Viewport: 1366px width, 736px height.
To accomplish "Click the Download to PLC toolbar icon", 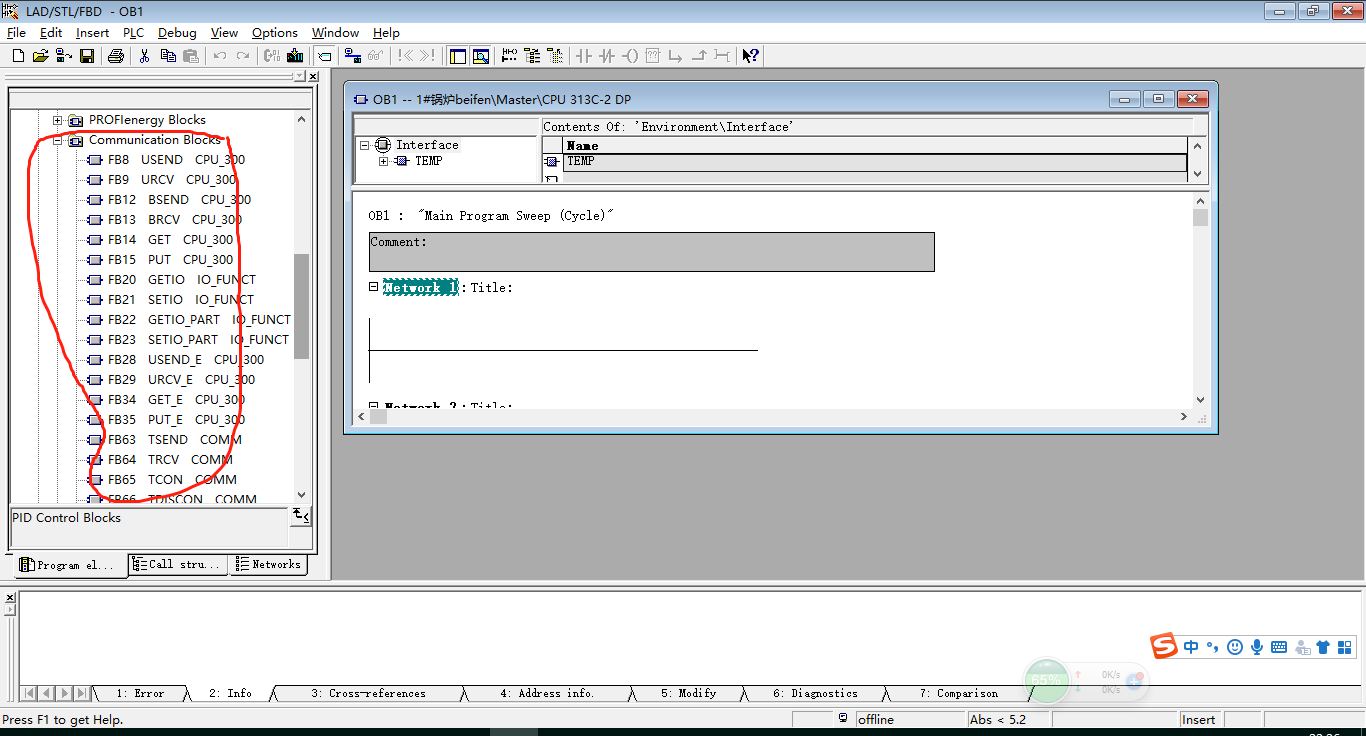I will click(x=295, y=56).
